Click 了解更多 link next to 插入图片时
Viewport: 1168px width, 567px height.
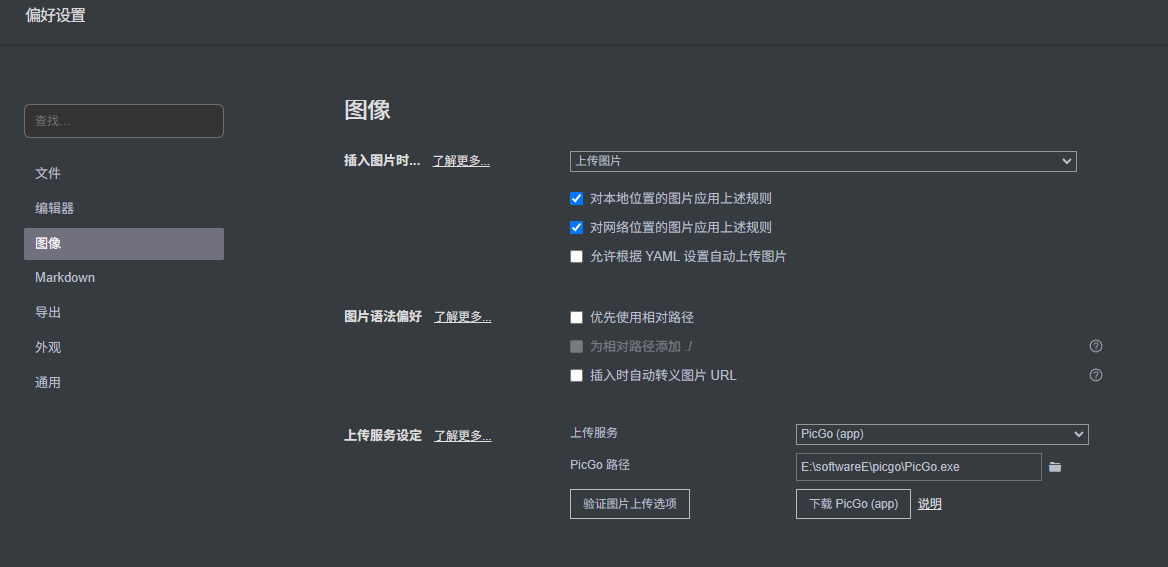461,161
